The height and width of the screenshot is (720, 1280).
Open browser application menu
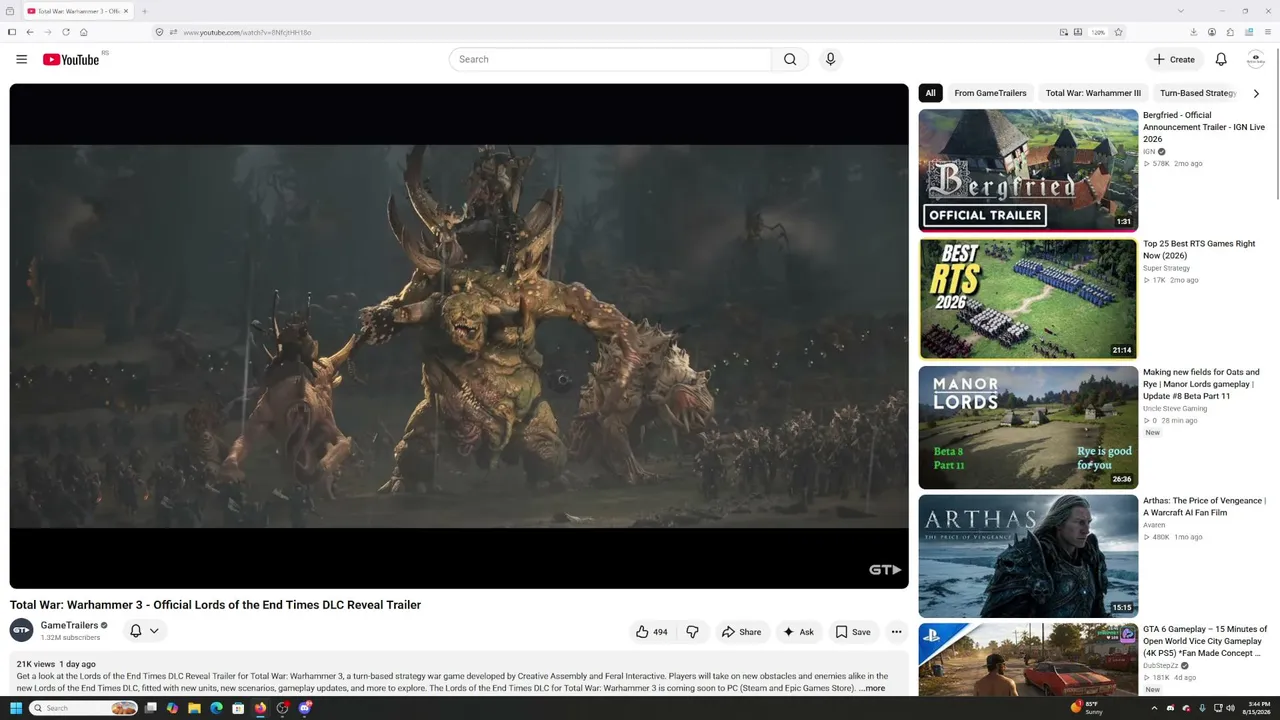pyautogui.click(x=1266, y=32)
